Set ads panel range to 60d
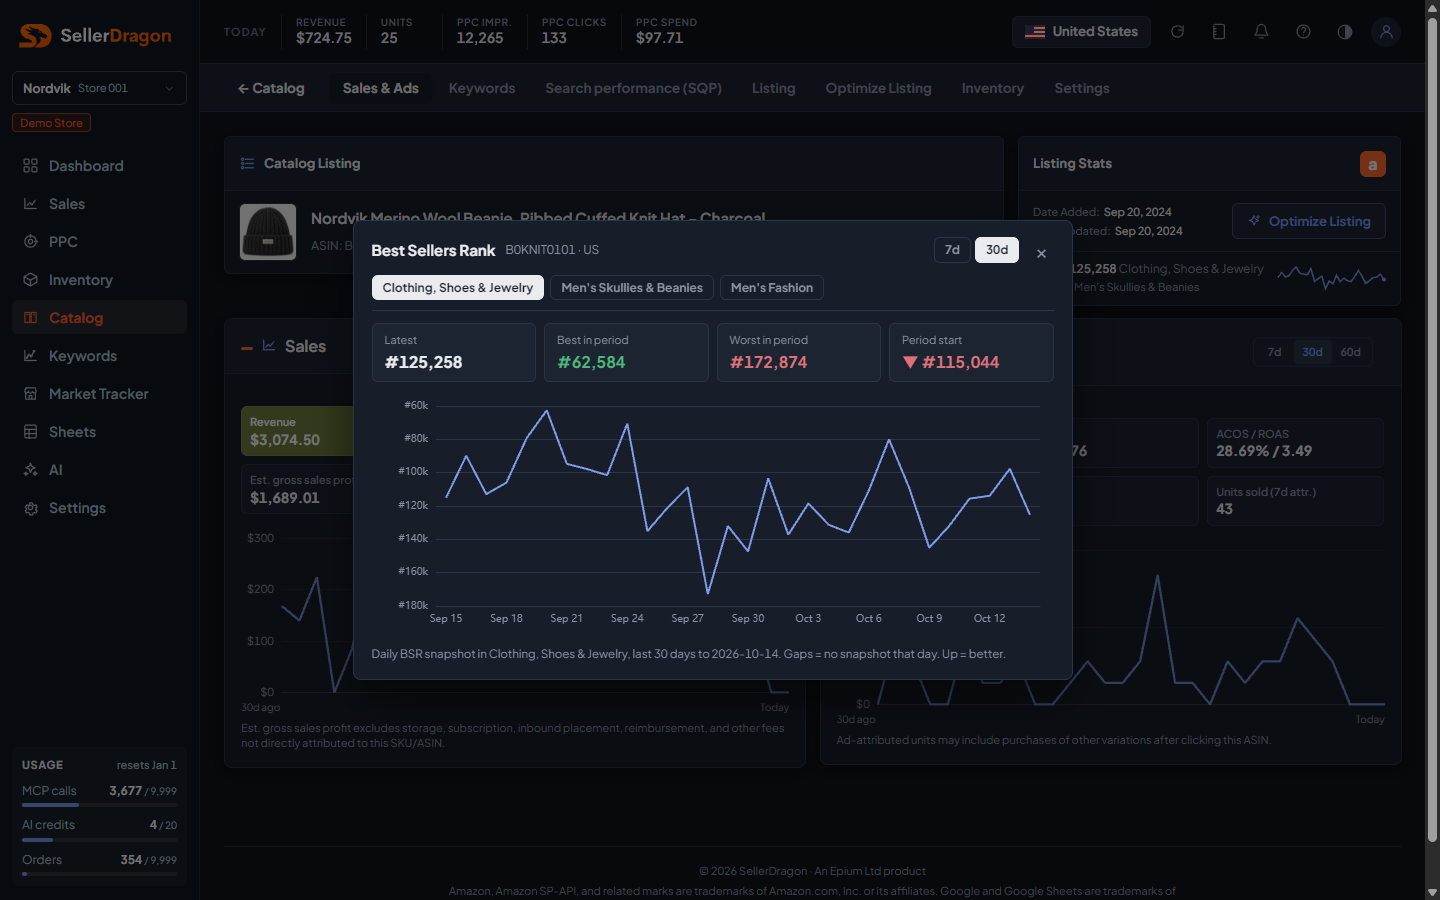The height and width of the screenshot is (900, 1440). point(1350,352)
